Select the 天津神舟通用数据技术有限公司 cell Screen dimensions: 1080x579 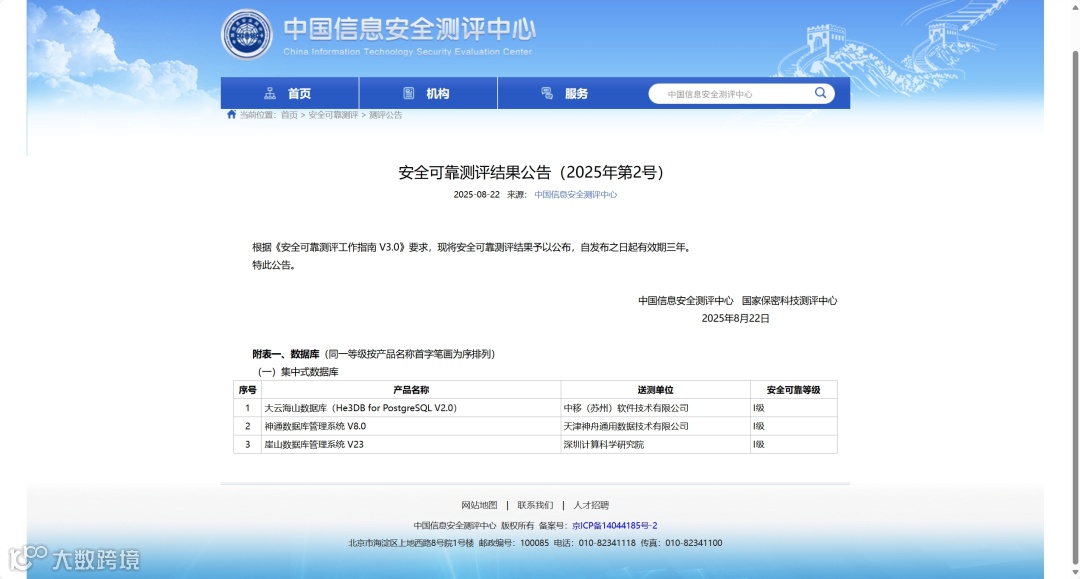click(656, 426)
